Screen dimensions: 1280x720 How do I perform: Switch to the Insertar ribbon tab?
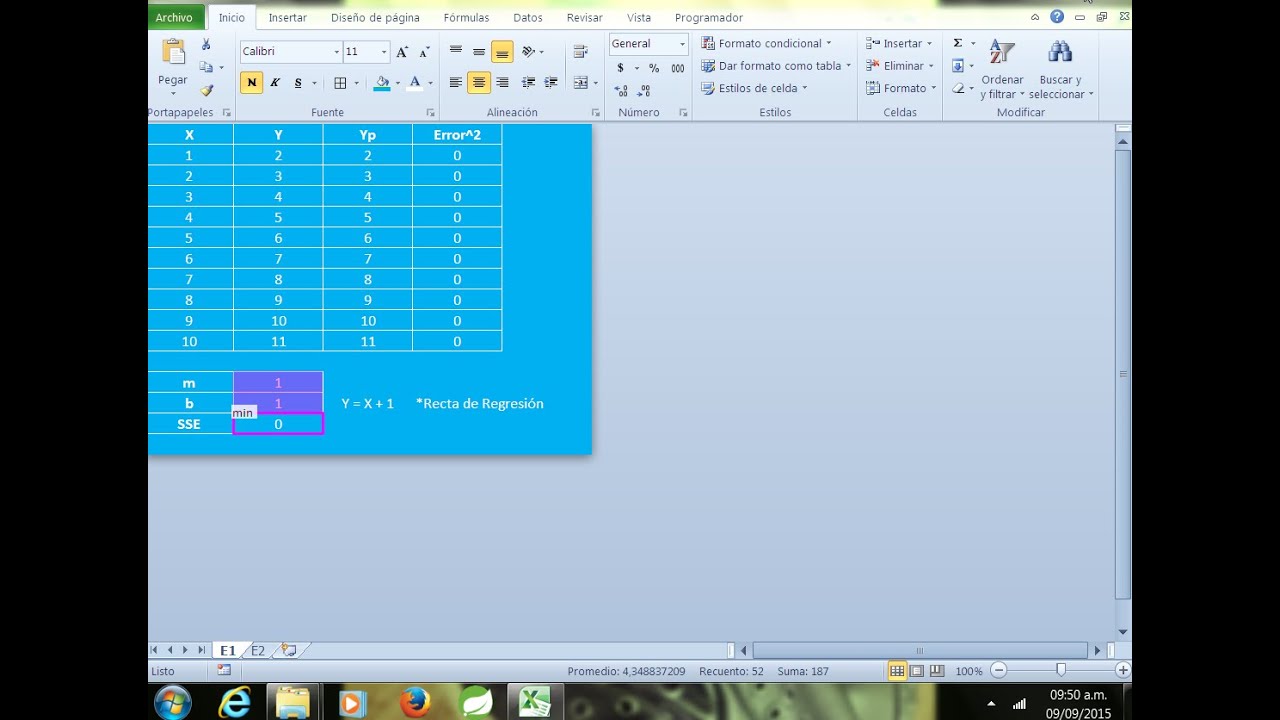tap(288, 18)
